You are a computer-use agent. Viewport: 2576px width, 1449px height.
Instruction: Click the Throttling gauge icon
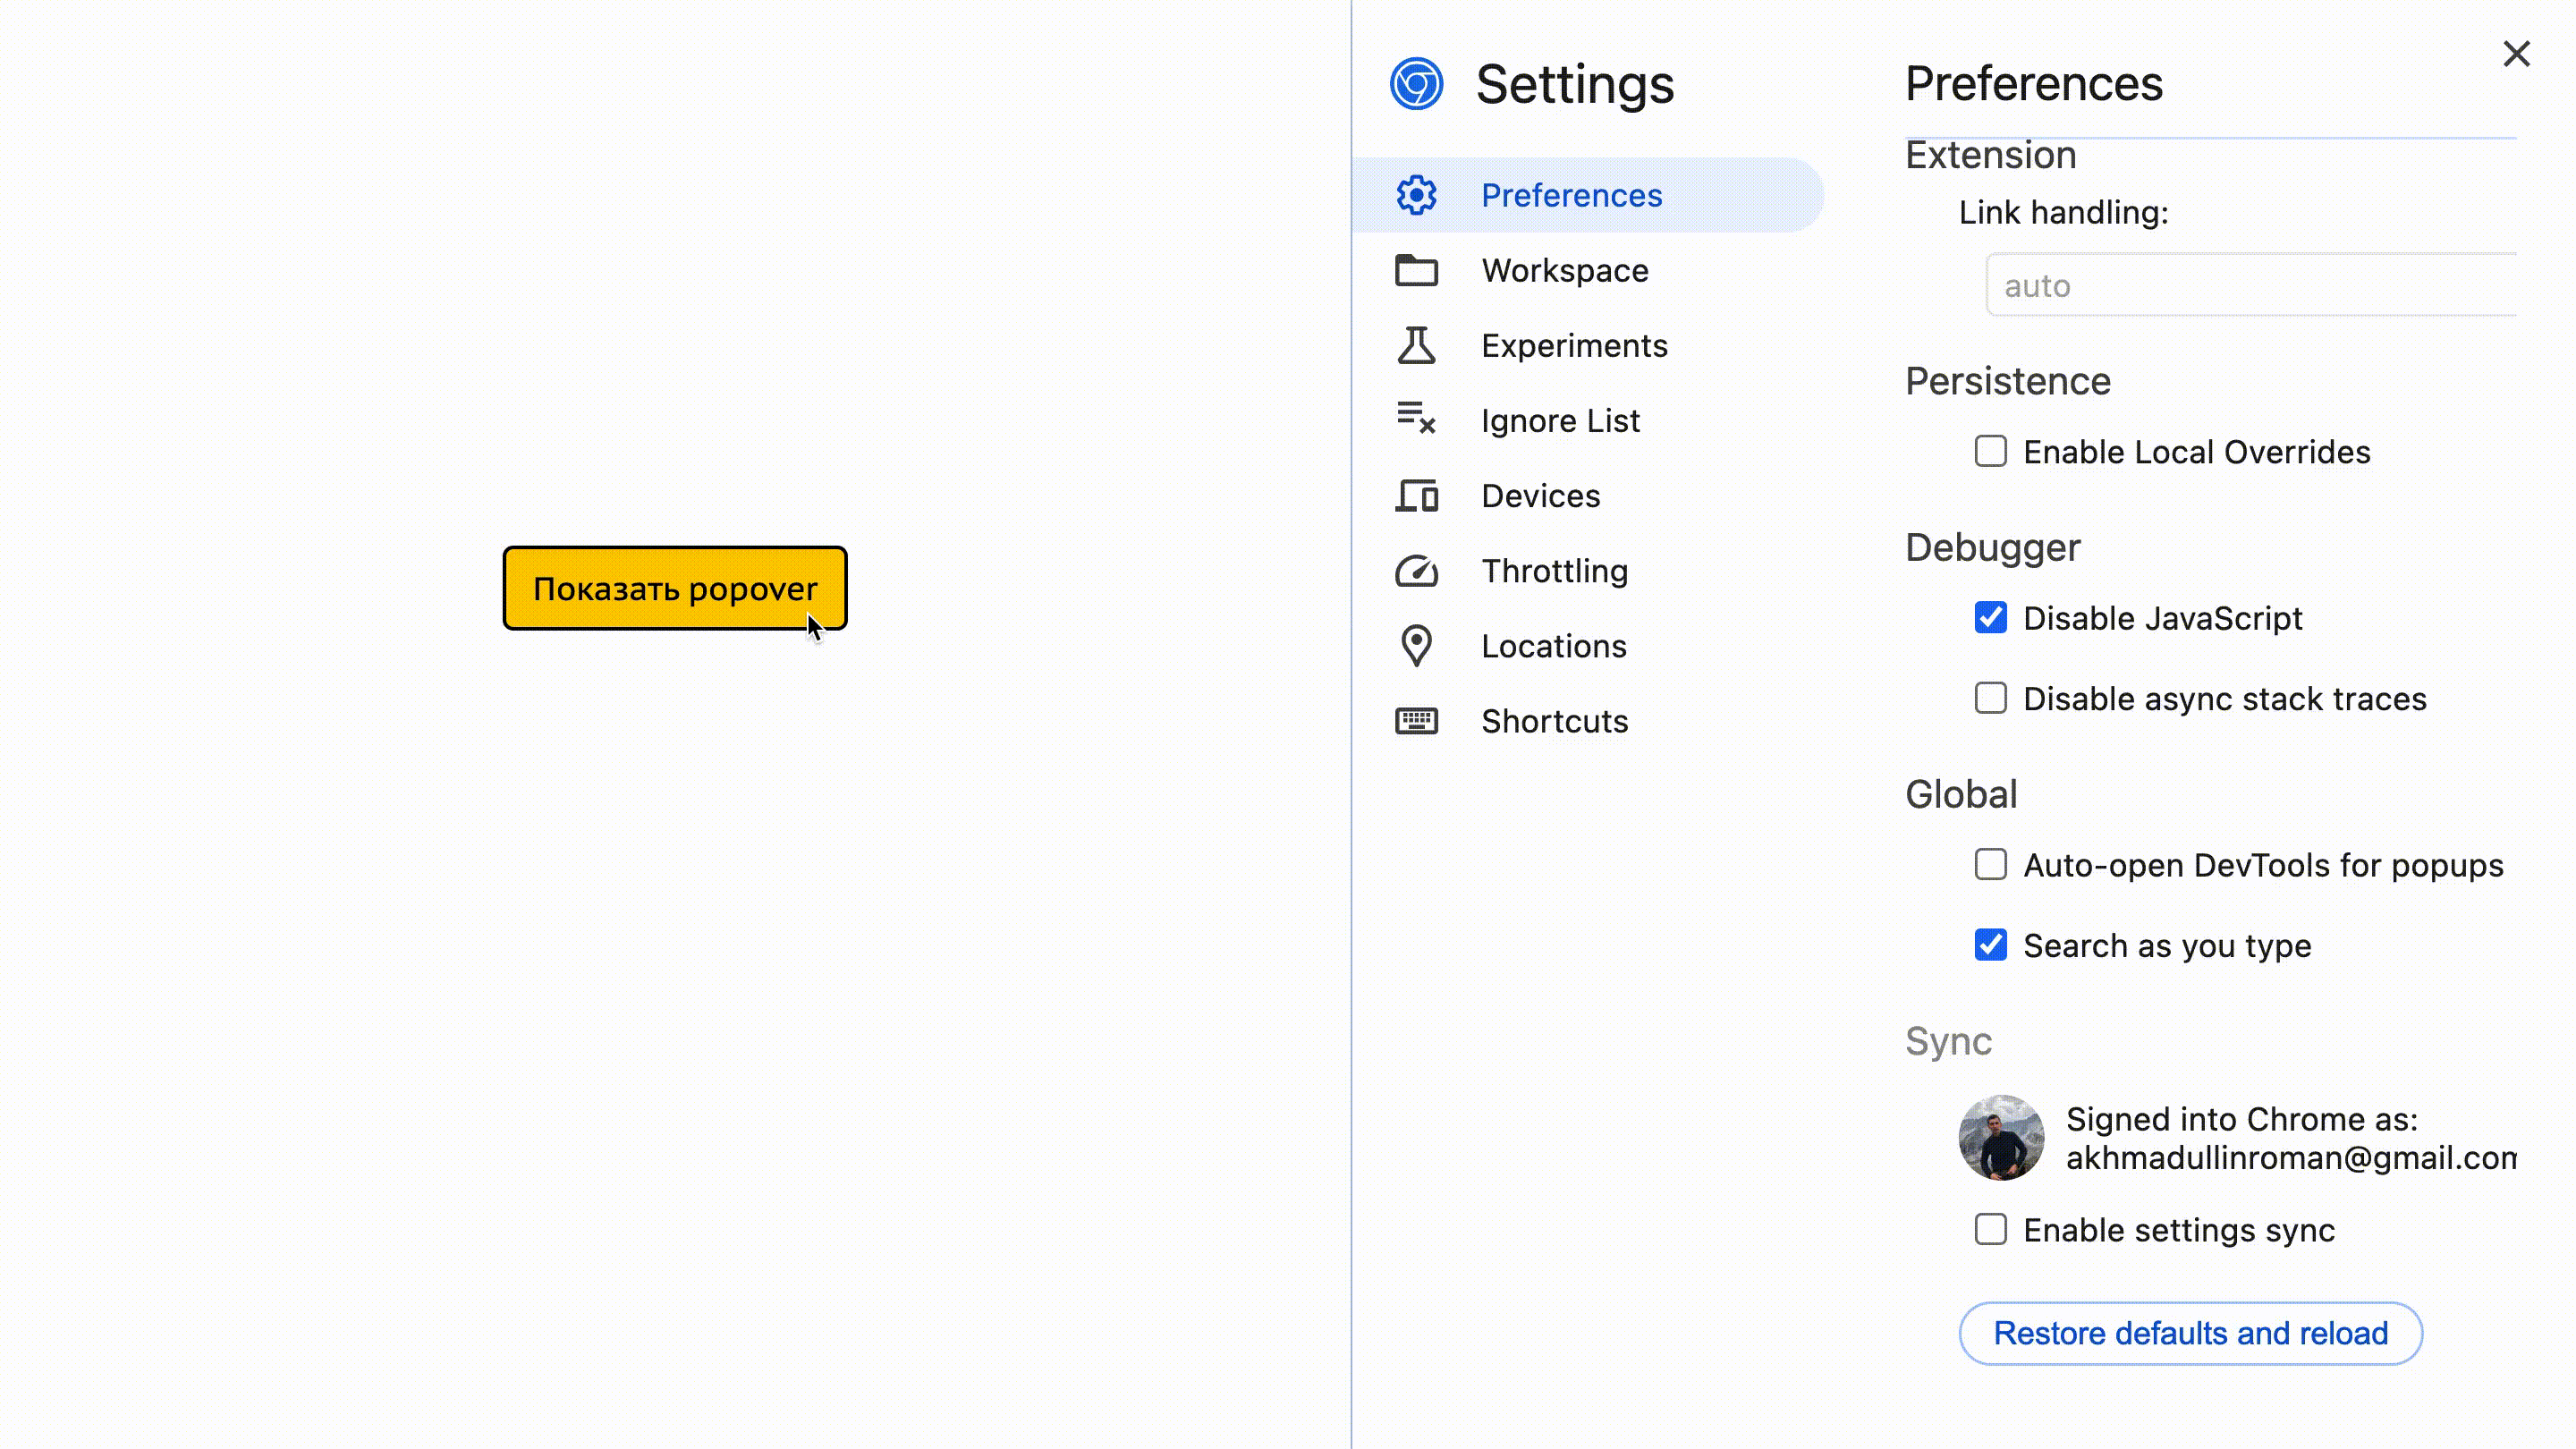click(x=1416, y=571)
